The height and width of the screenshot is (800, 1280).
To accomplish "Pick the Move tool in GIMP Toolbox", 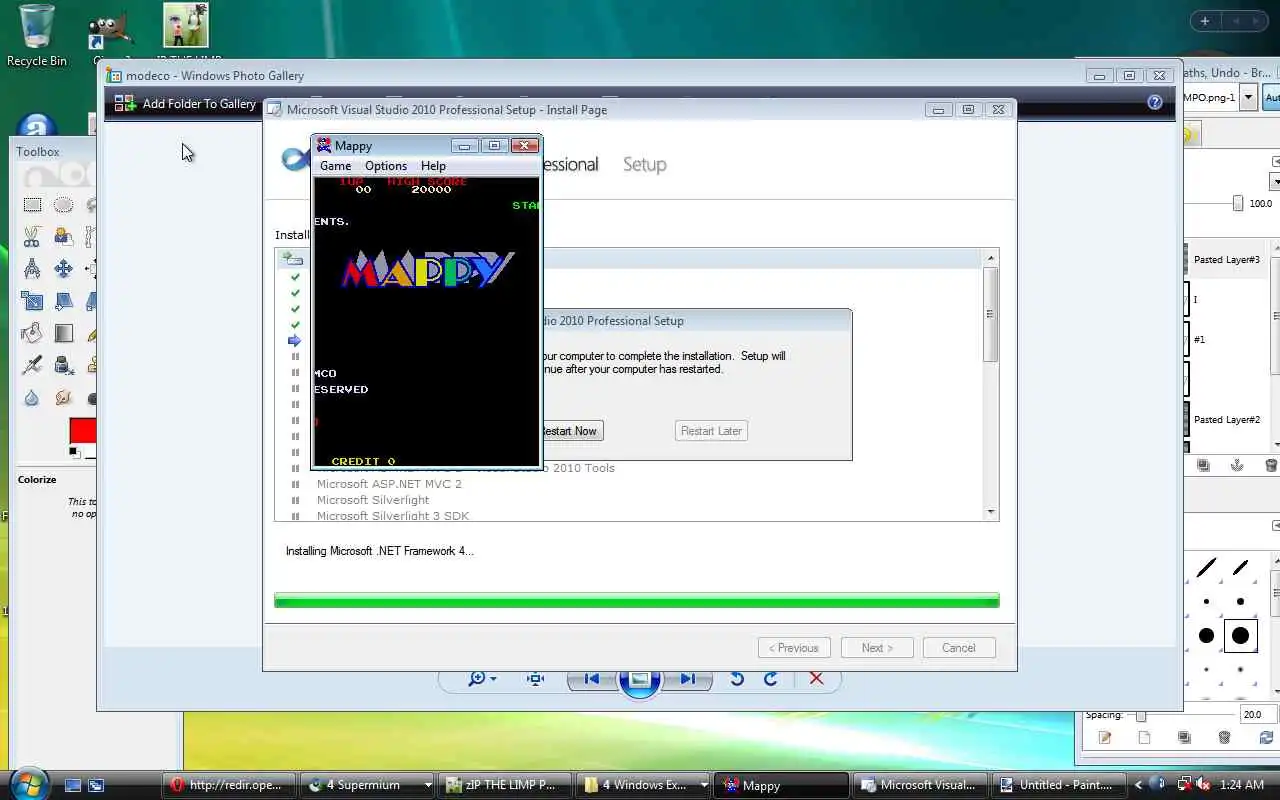I will coord(63,269).
